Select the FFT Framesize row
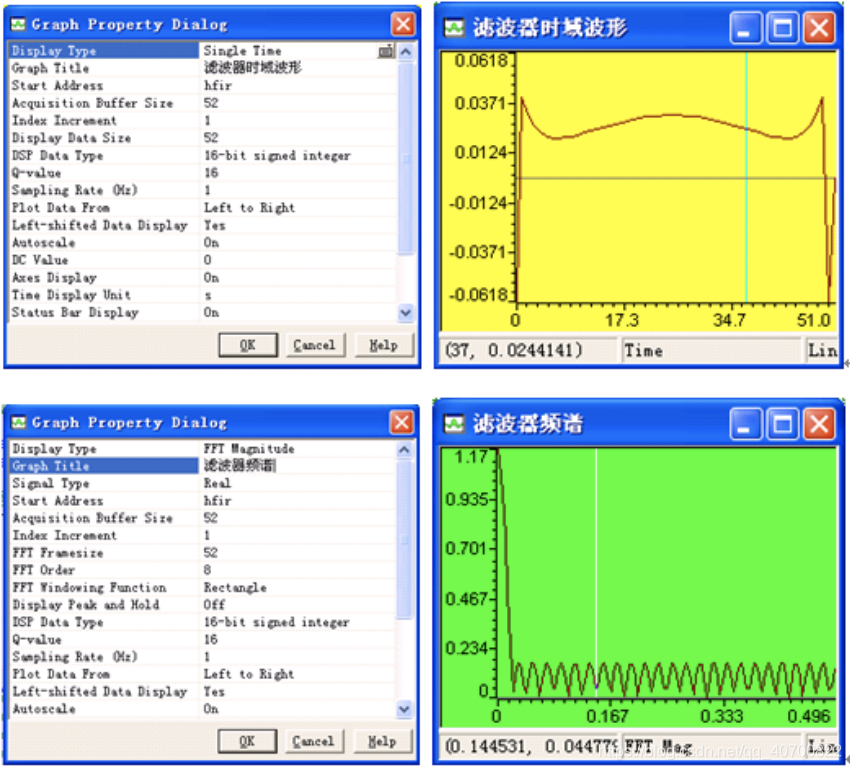852x770 pixels. click(202, 553)
